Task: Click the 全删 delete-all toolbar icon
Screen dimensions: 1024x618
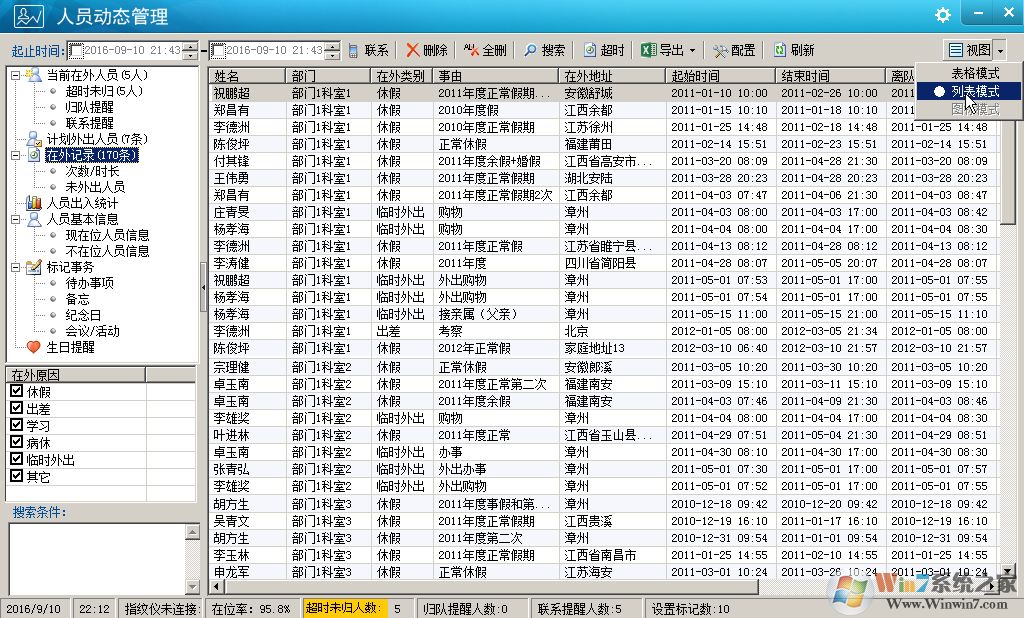Action: (471, 50)
